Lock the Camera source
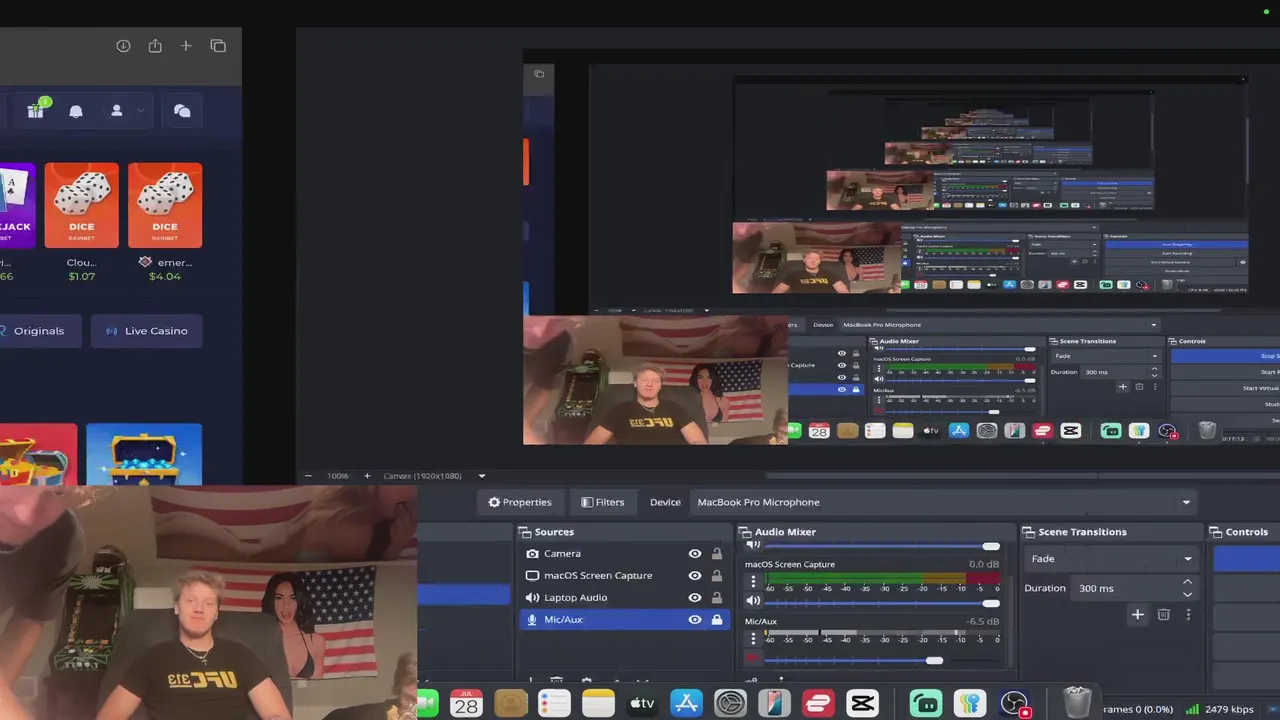The width and height of the screenshot is (1280, 720). [717, 554]
